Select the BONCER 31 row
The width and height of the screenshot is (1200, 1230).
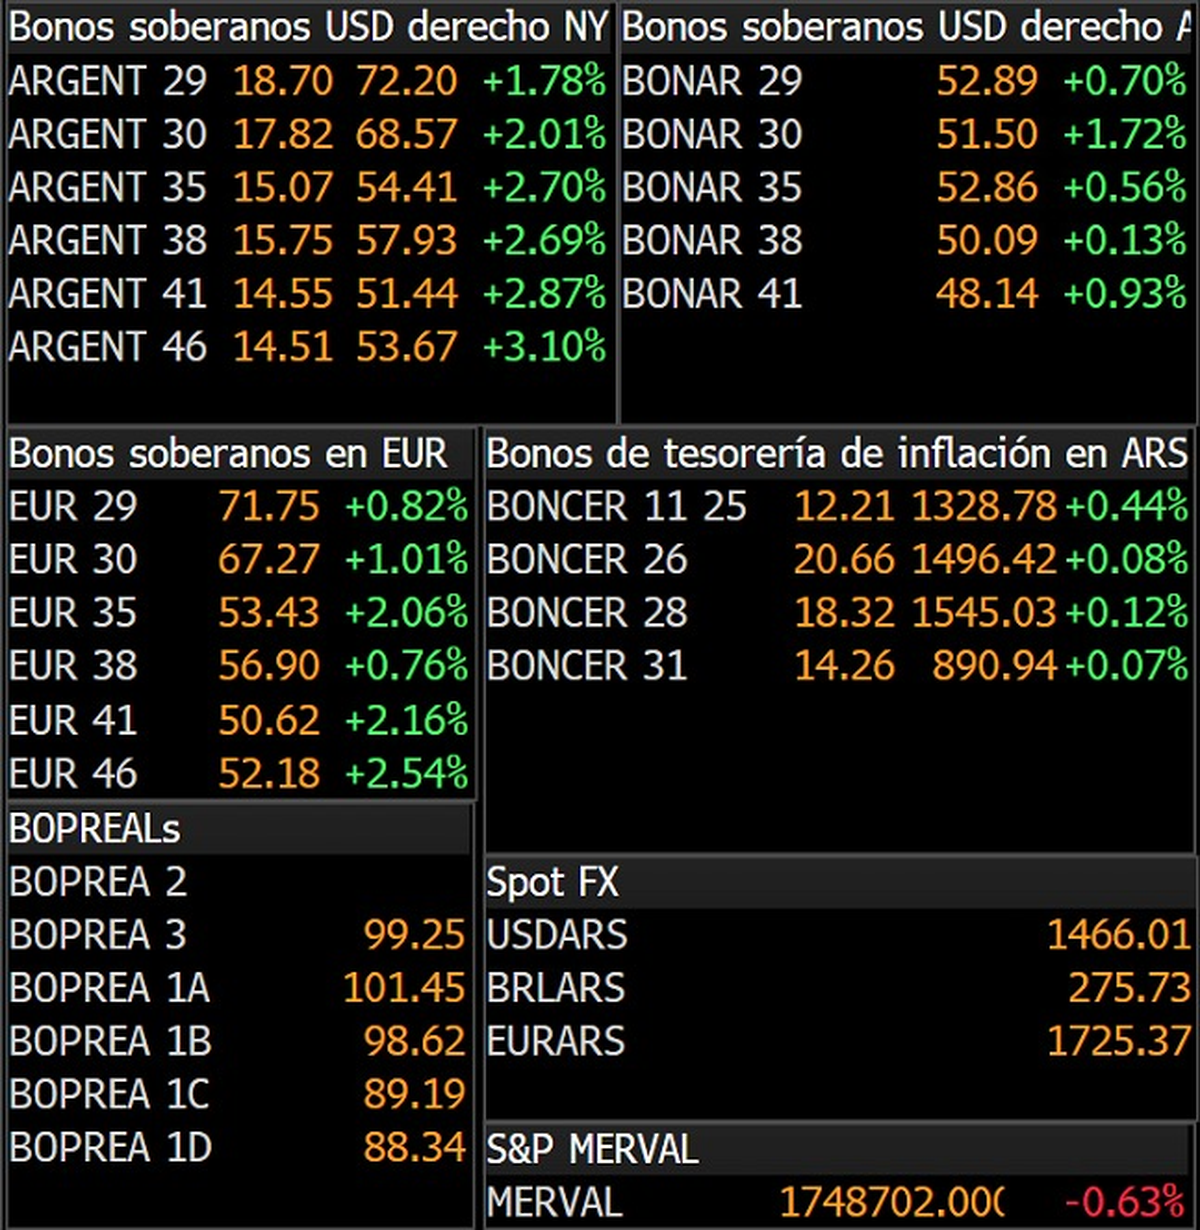(838, 665)
